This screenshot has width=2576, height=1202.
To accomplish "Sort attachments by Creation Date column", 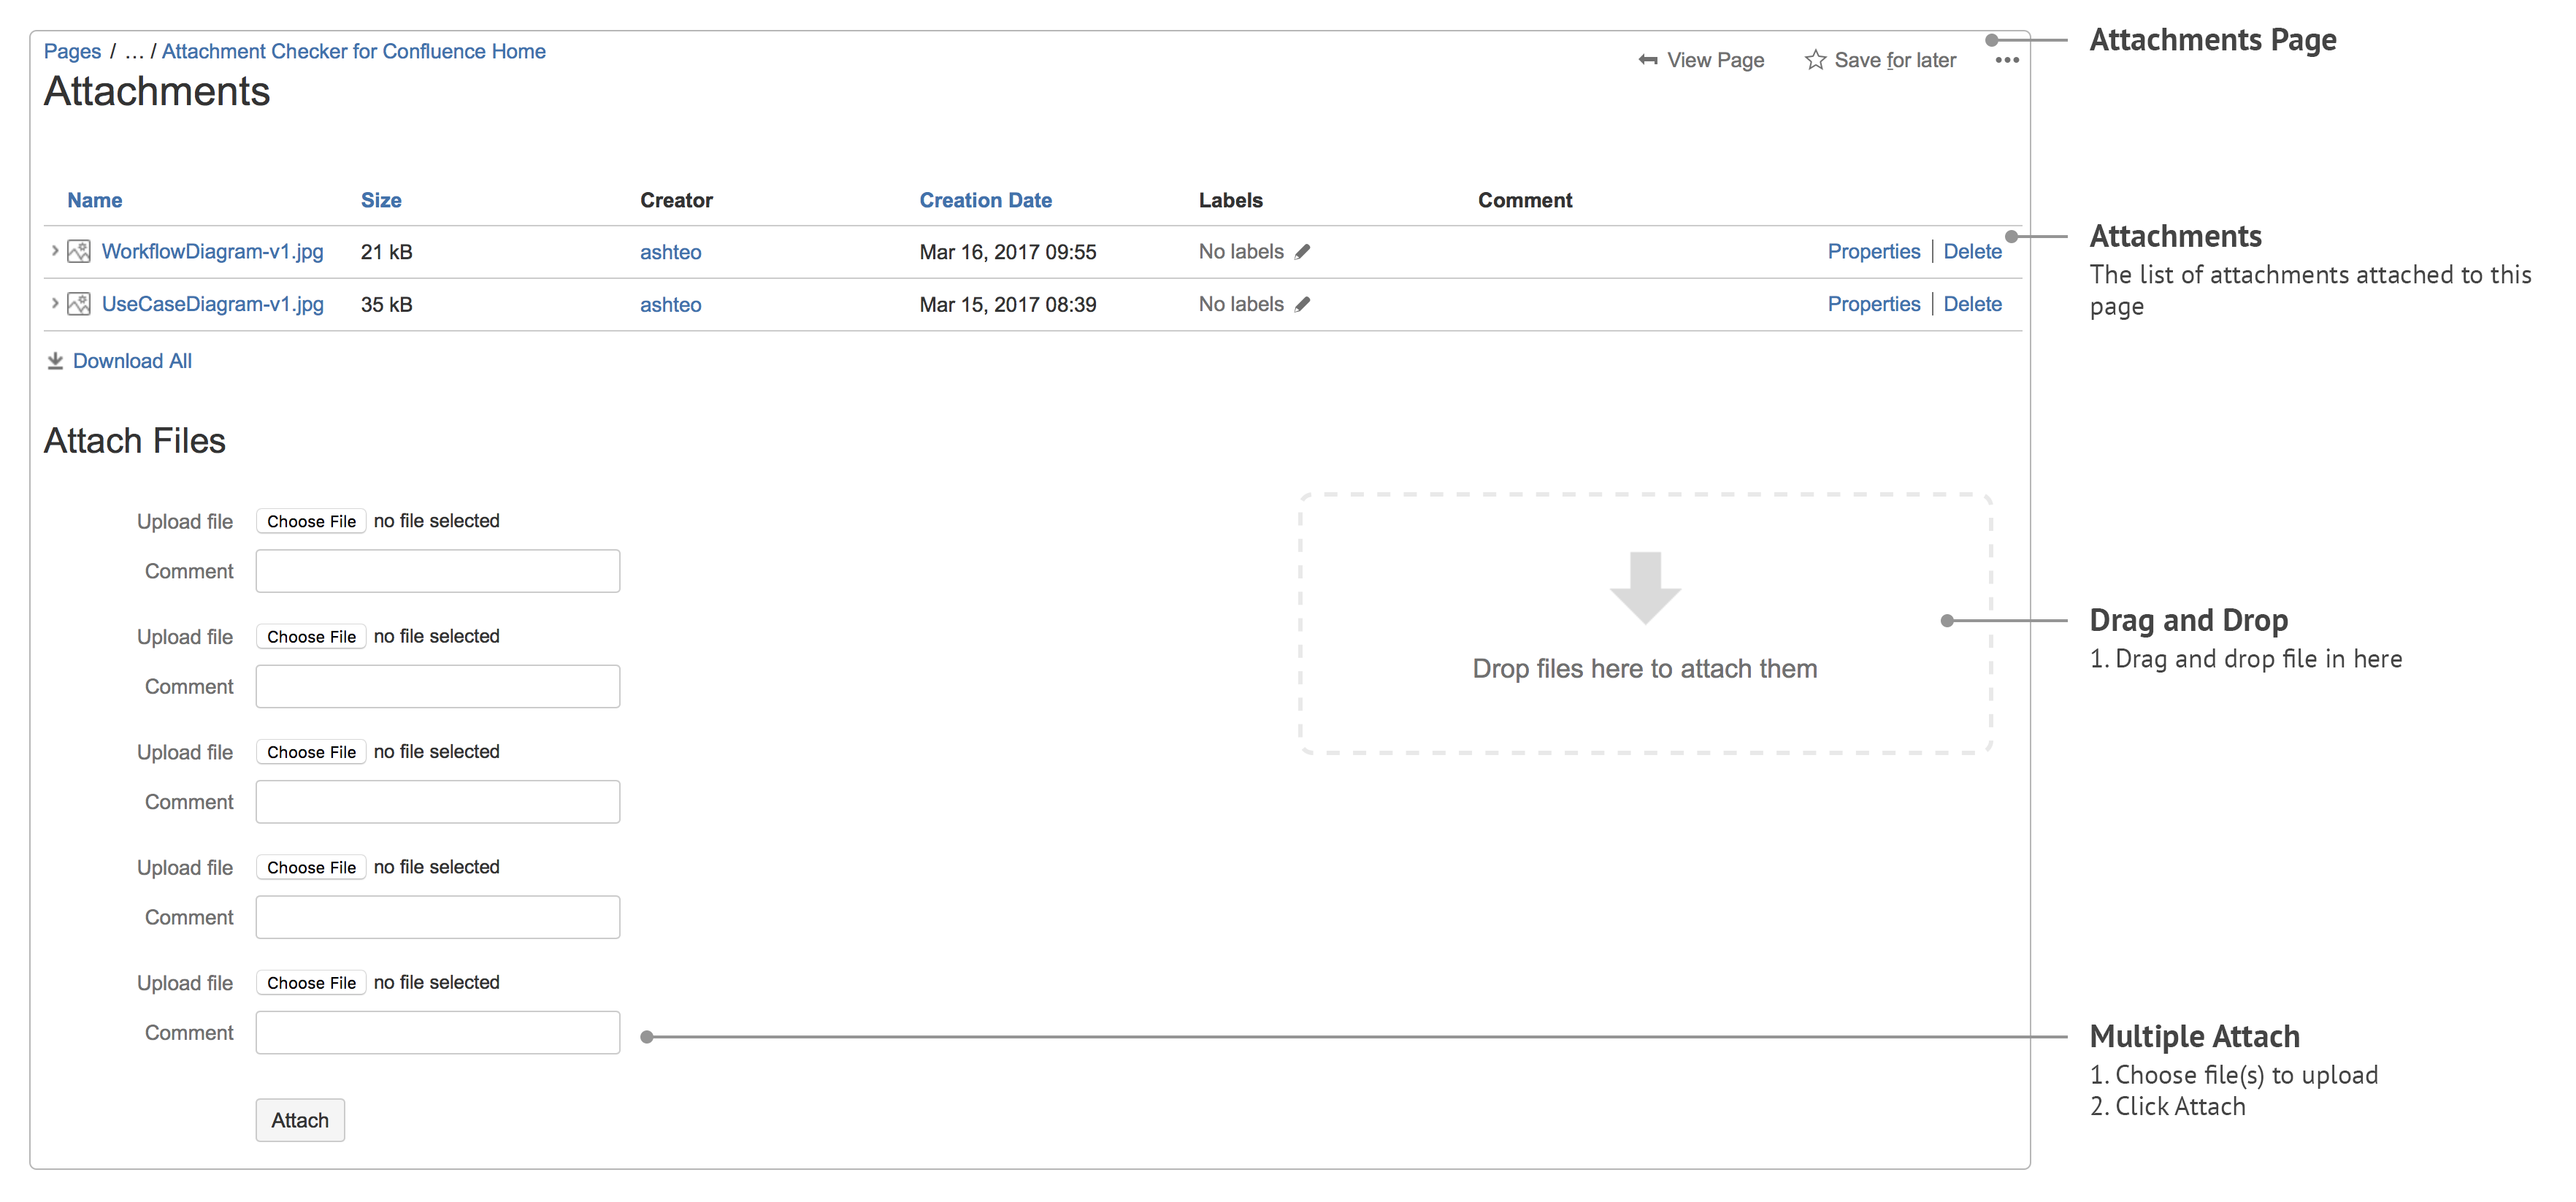I will point(985,200).
